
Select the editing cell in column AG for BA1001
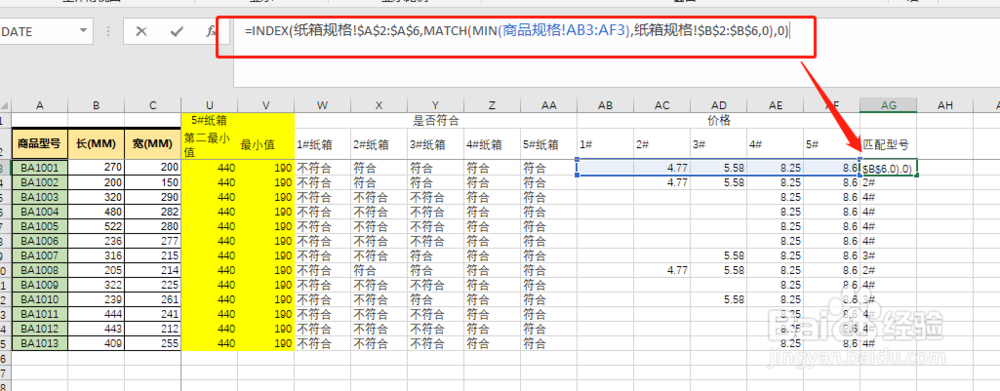(888, 168)
